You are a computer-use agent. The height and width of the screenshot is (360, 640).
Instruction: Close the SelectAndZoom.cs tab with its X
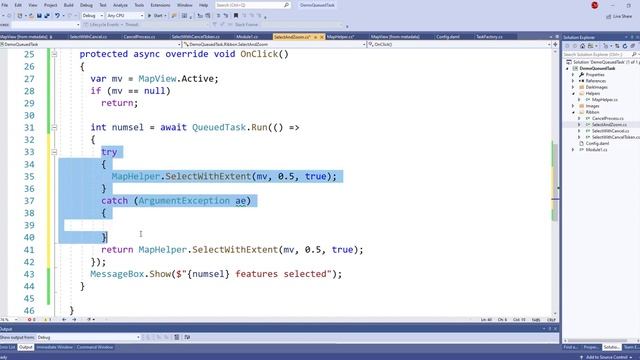pos(322,37)
